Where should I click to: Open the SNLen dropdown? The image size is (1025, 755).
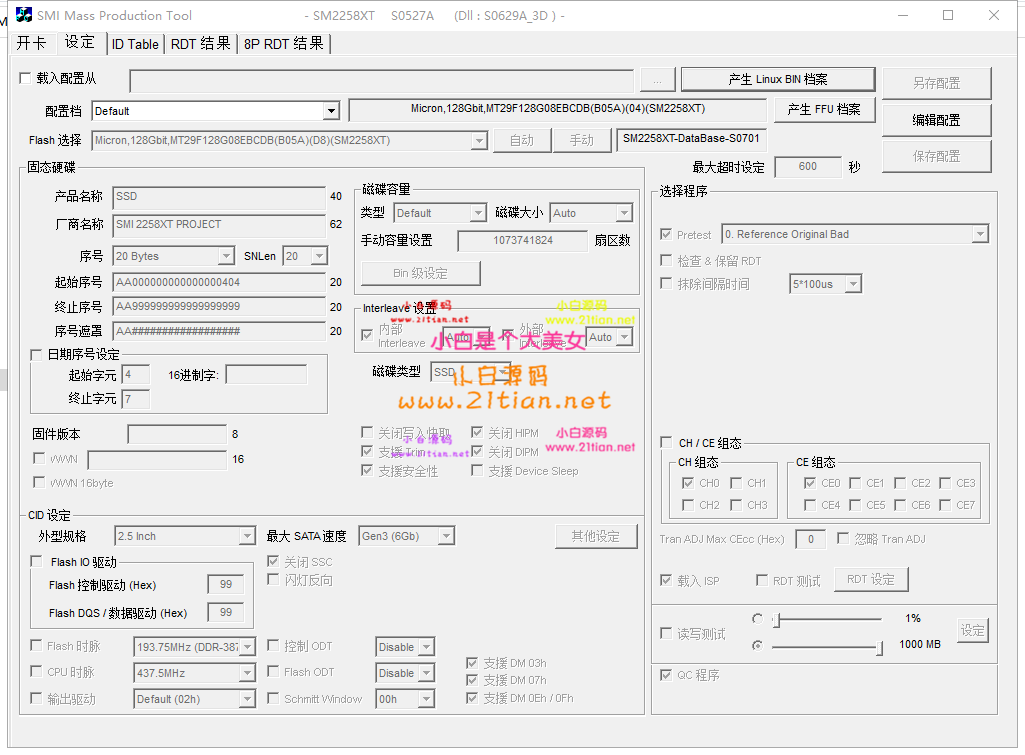coord(319,256)
